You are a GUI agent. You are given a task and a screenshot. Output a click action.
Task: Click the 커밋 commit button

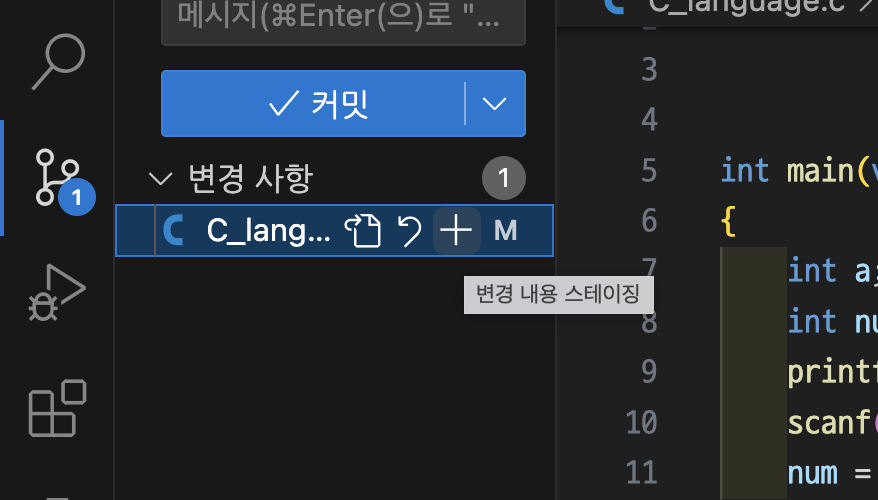coord(312,104)
